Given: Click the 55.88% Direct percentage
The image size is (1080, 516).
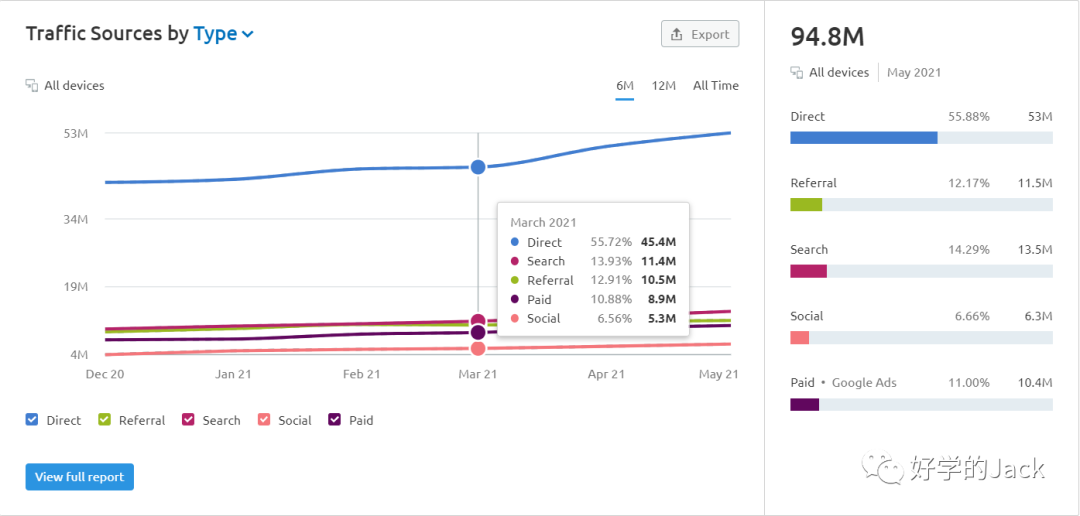Looking at the screenshot, I should (968, 116).
